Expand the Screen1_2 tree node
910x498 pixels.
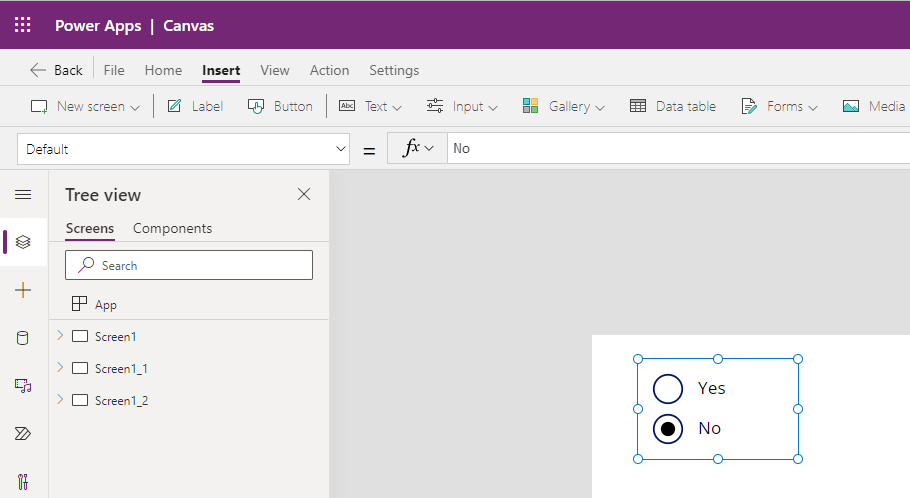tap(60, 399)
